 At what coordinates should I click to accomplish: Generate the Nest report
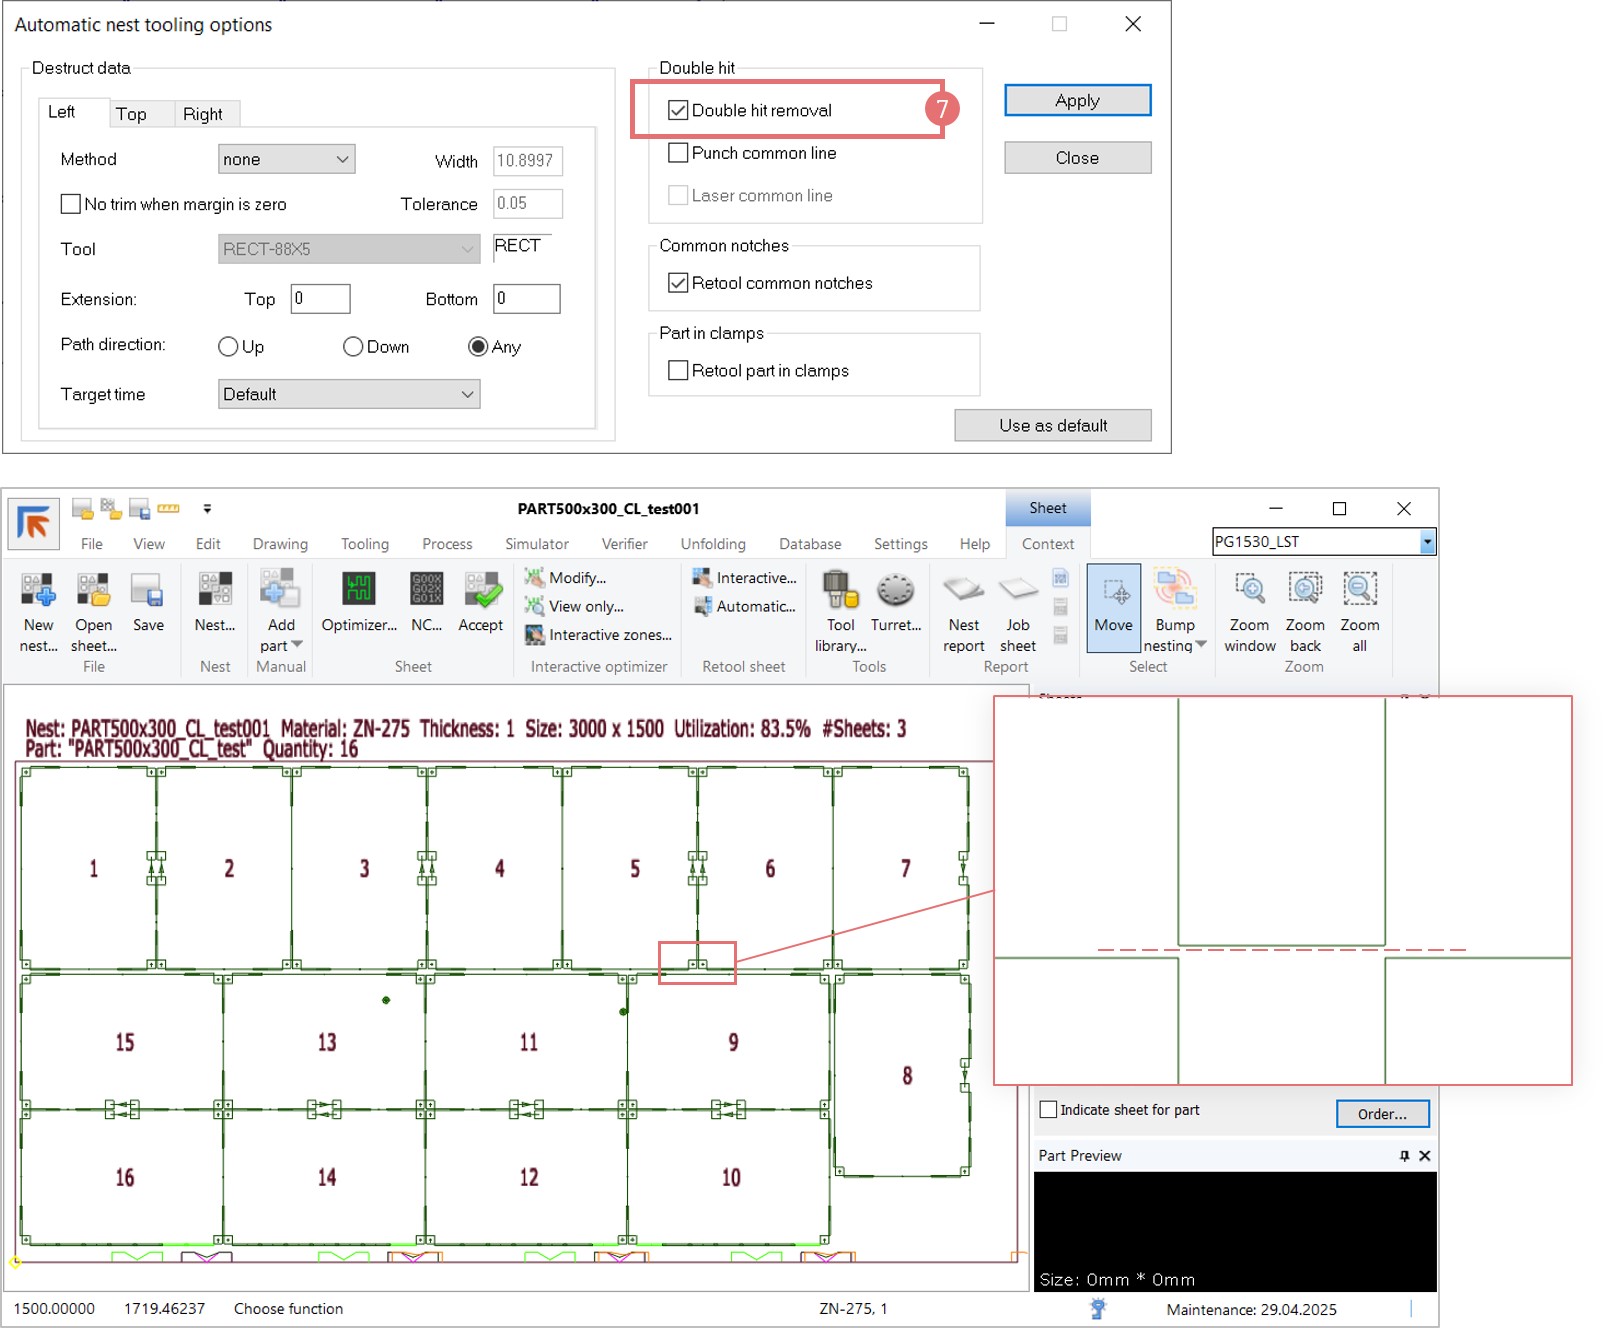(x=963, y=592)
